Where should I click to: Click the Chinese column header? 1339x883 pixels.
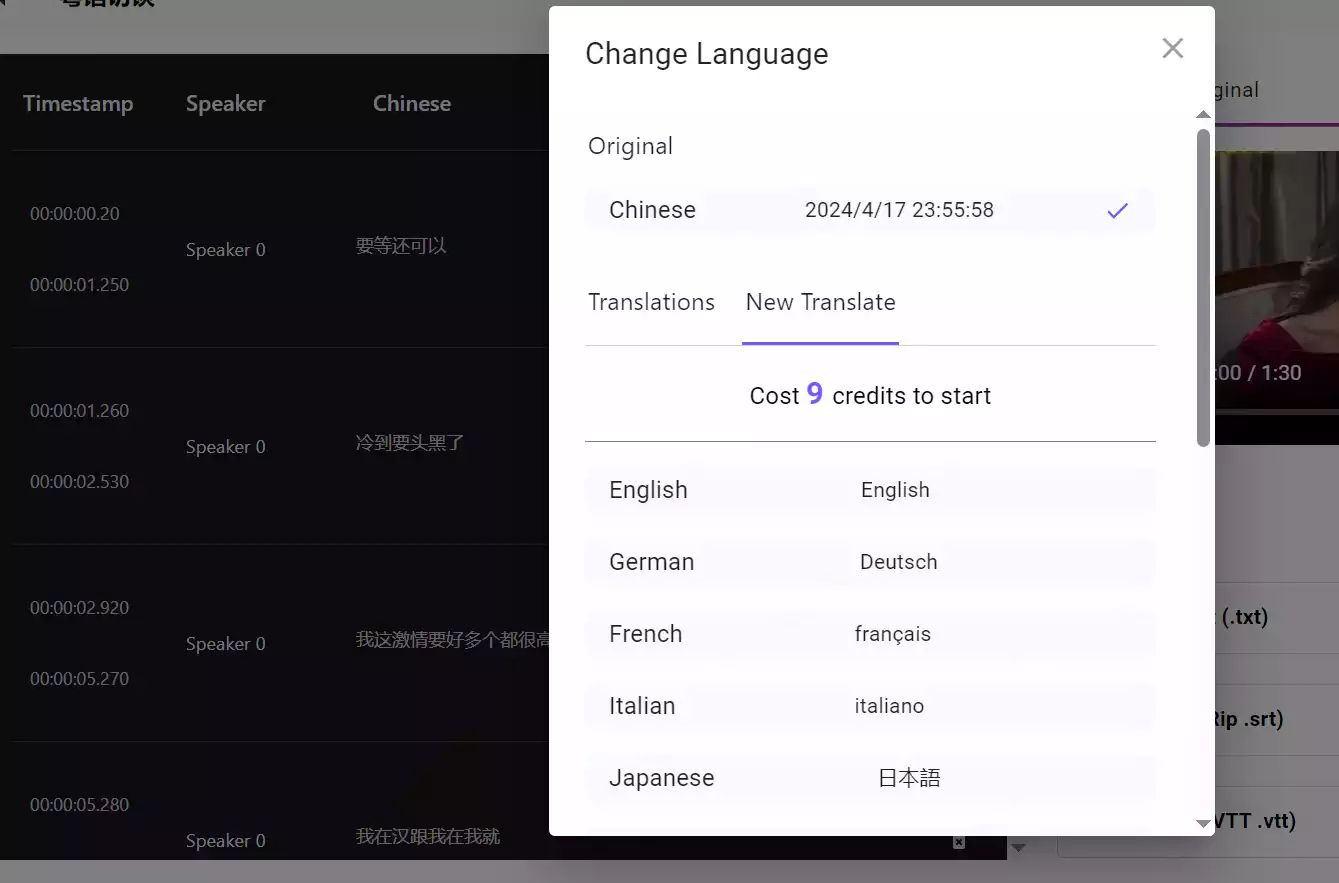(411, 104)
